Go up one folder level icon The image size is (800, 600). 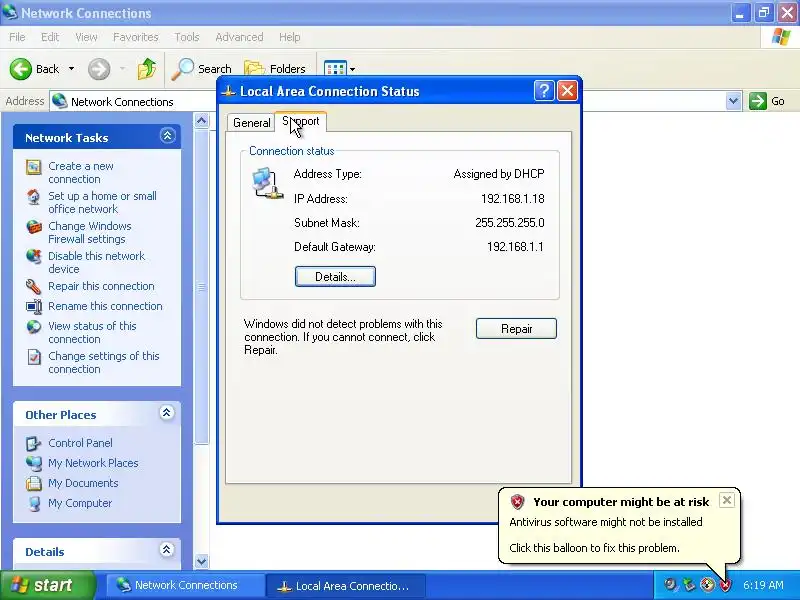(x=147, y=69)
